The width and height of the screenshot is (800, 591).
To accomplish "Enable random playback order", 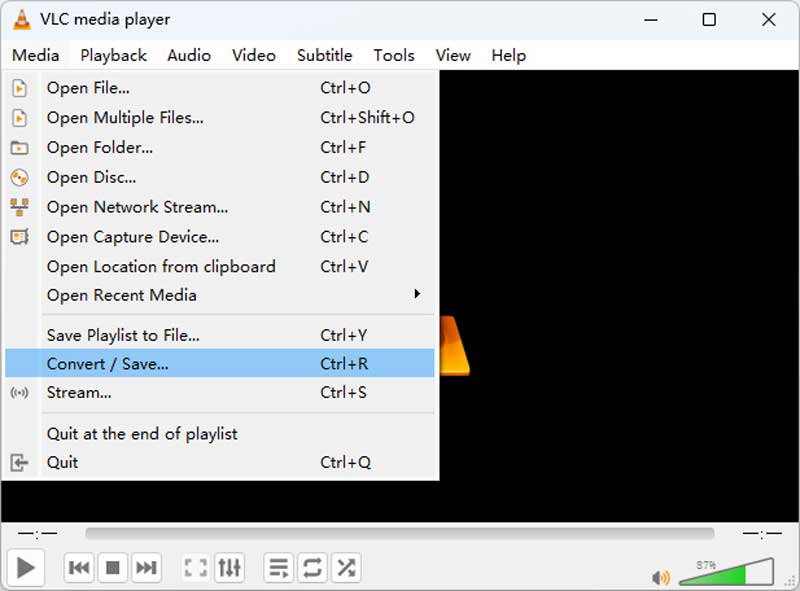I will (x=346, y=567).
